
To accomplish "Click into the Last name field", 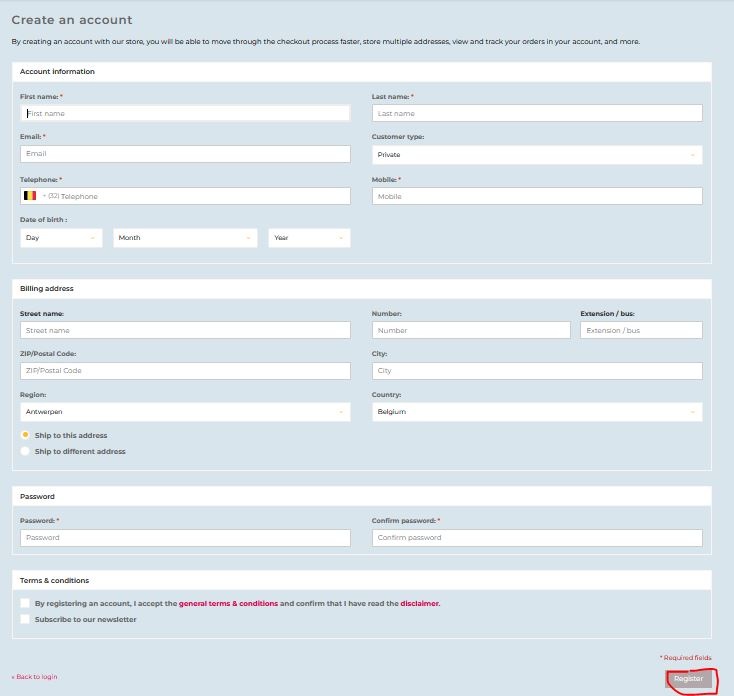I will [x=537, y=113].
